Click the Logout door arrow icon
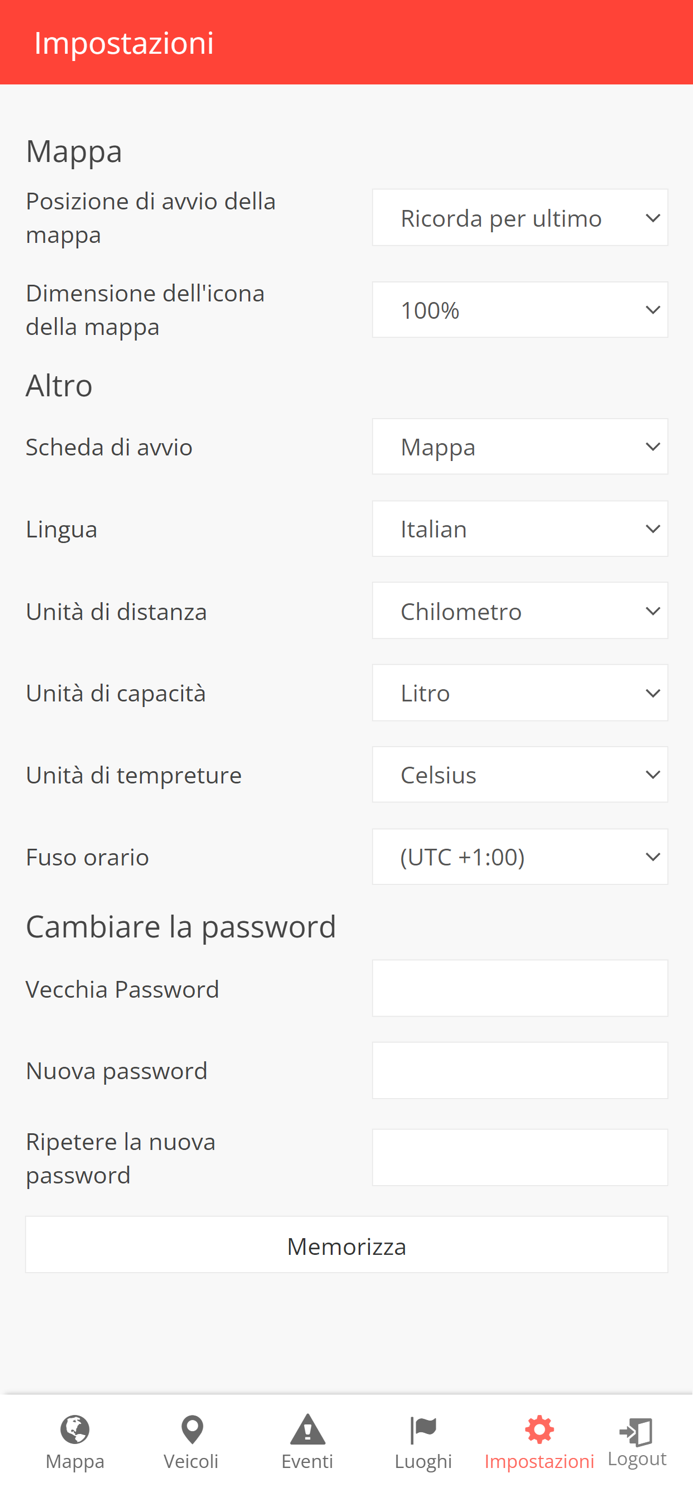The height and width of the screenshot is (1500, 693). pos(636,1431)
